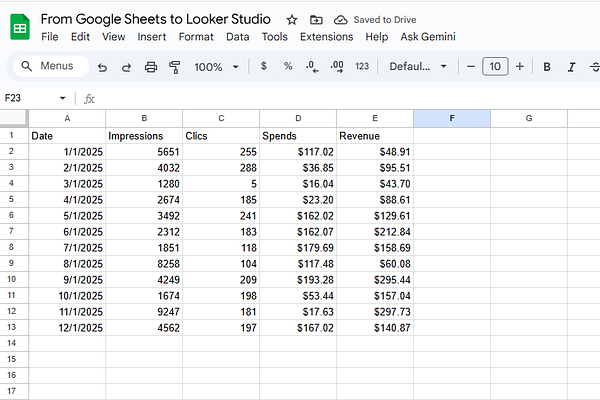Open the Insert menu
Image resolution: width=600 pixels, height=400 pixels.
click(x=152, y=37)
